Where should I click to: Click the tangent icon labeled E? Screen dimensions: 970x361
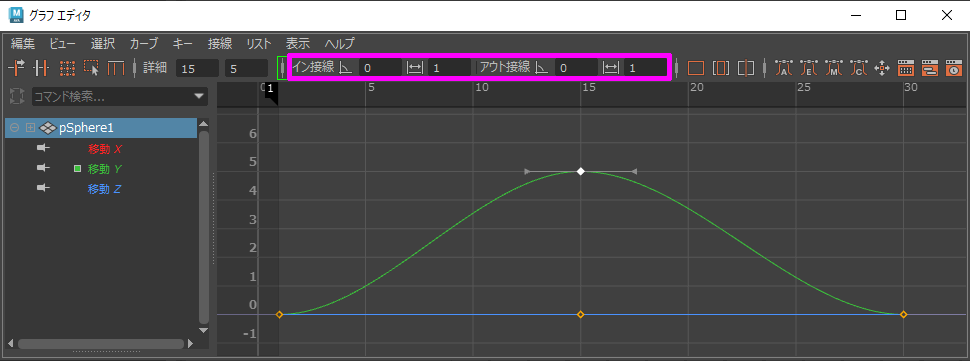pos(809,67)
